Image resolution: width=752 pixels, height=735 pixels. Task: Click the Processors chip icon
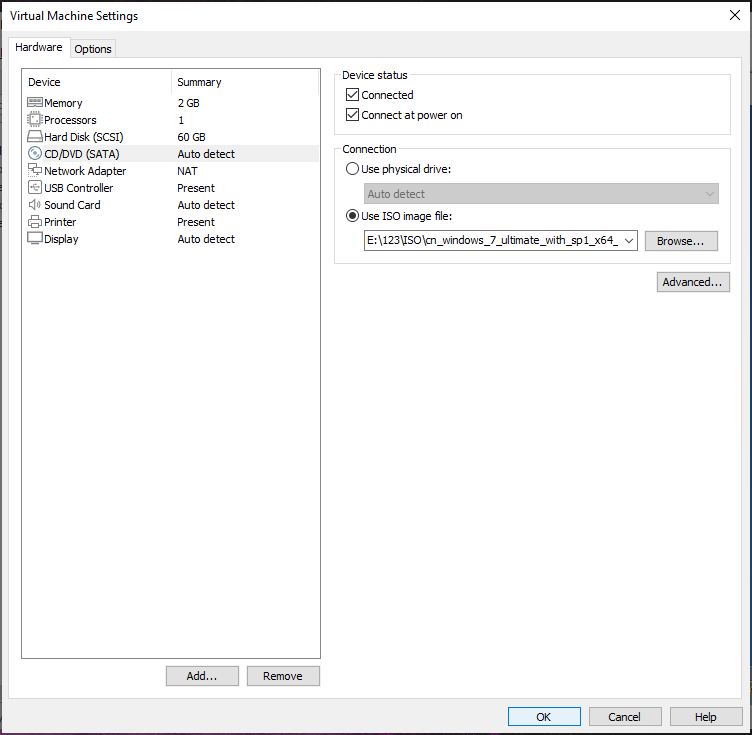[35, 119]
